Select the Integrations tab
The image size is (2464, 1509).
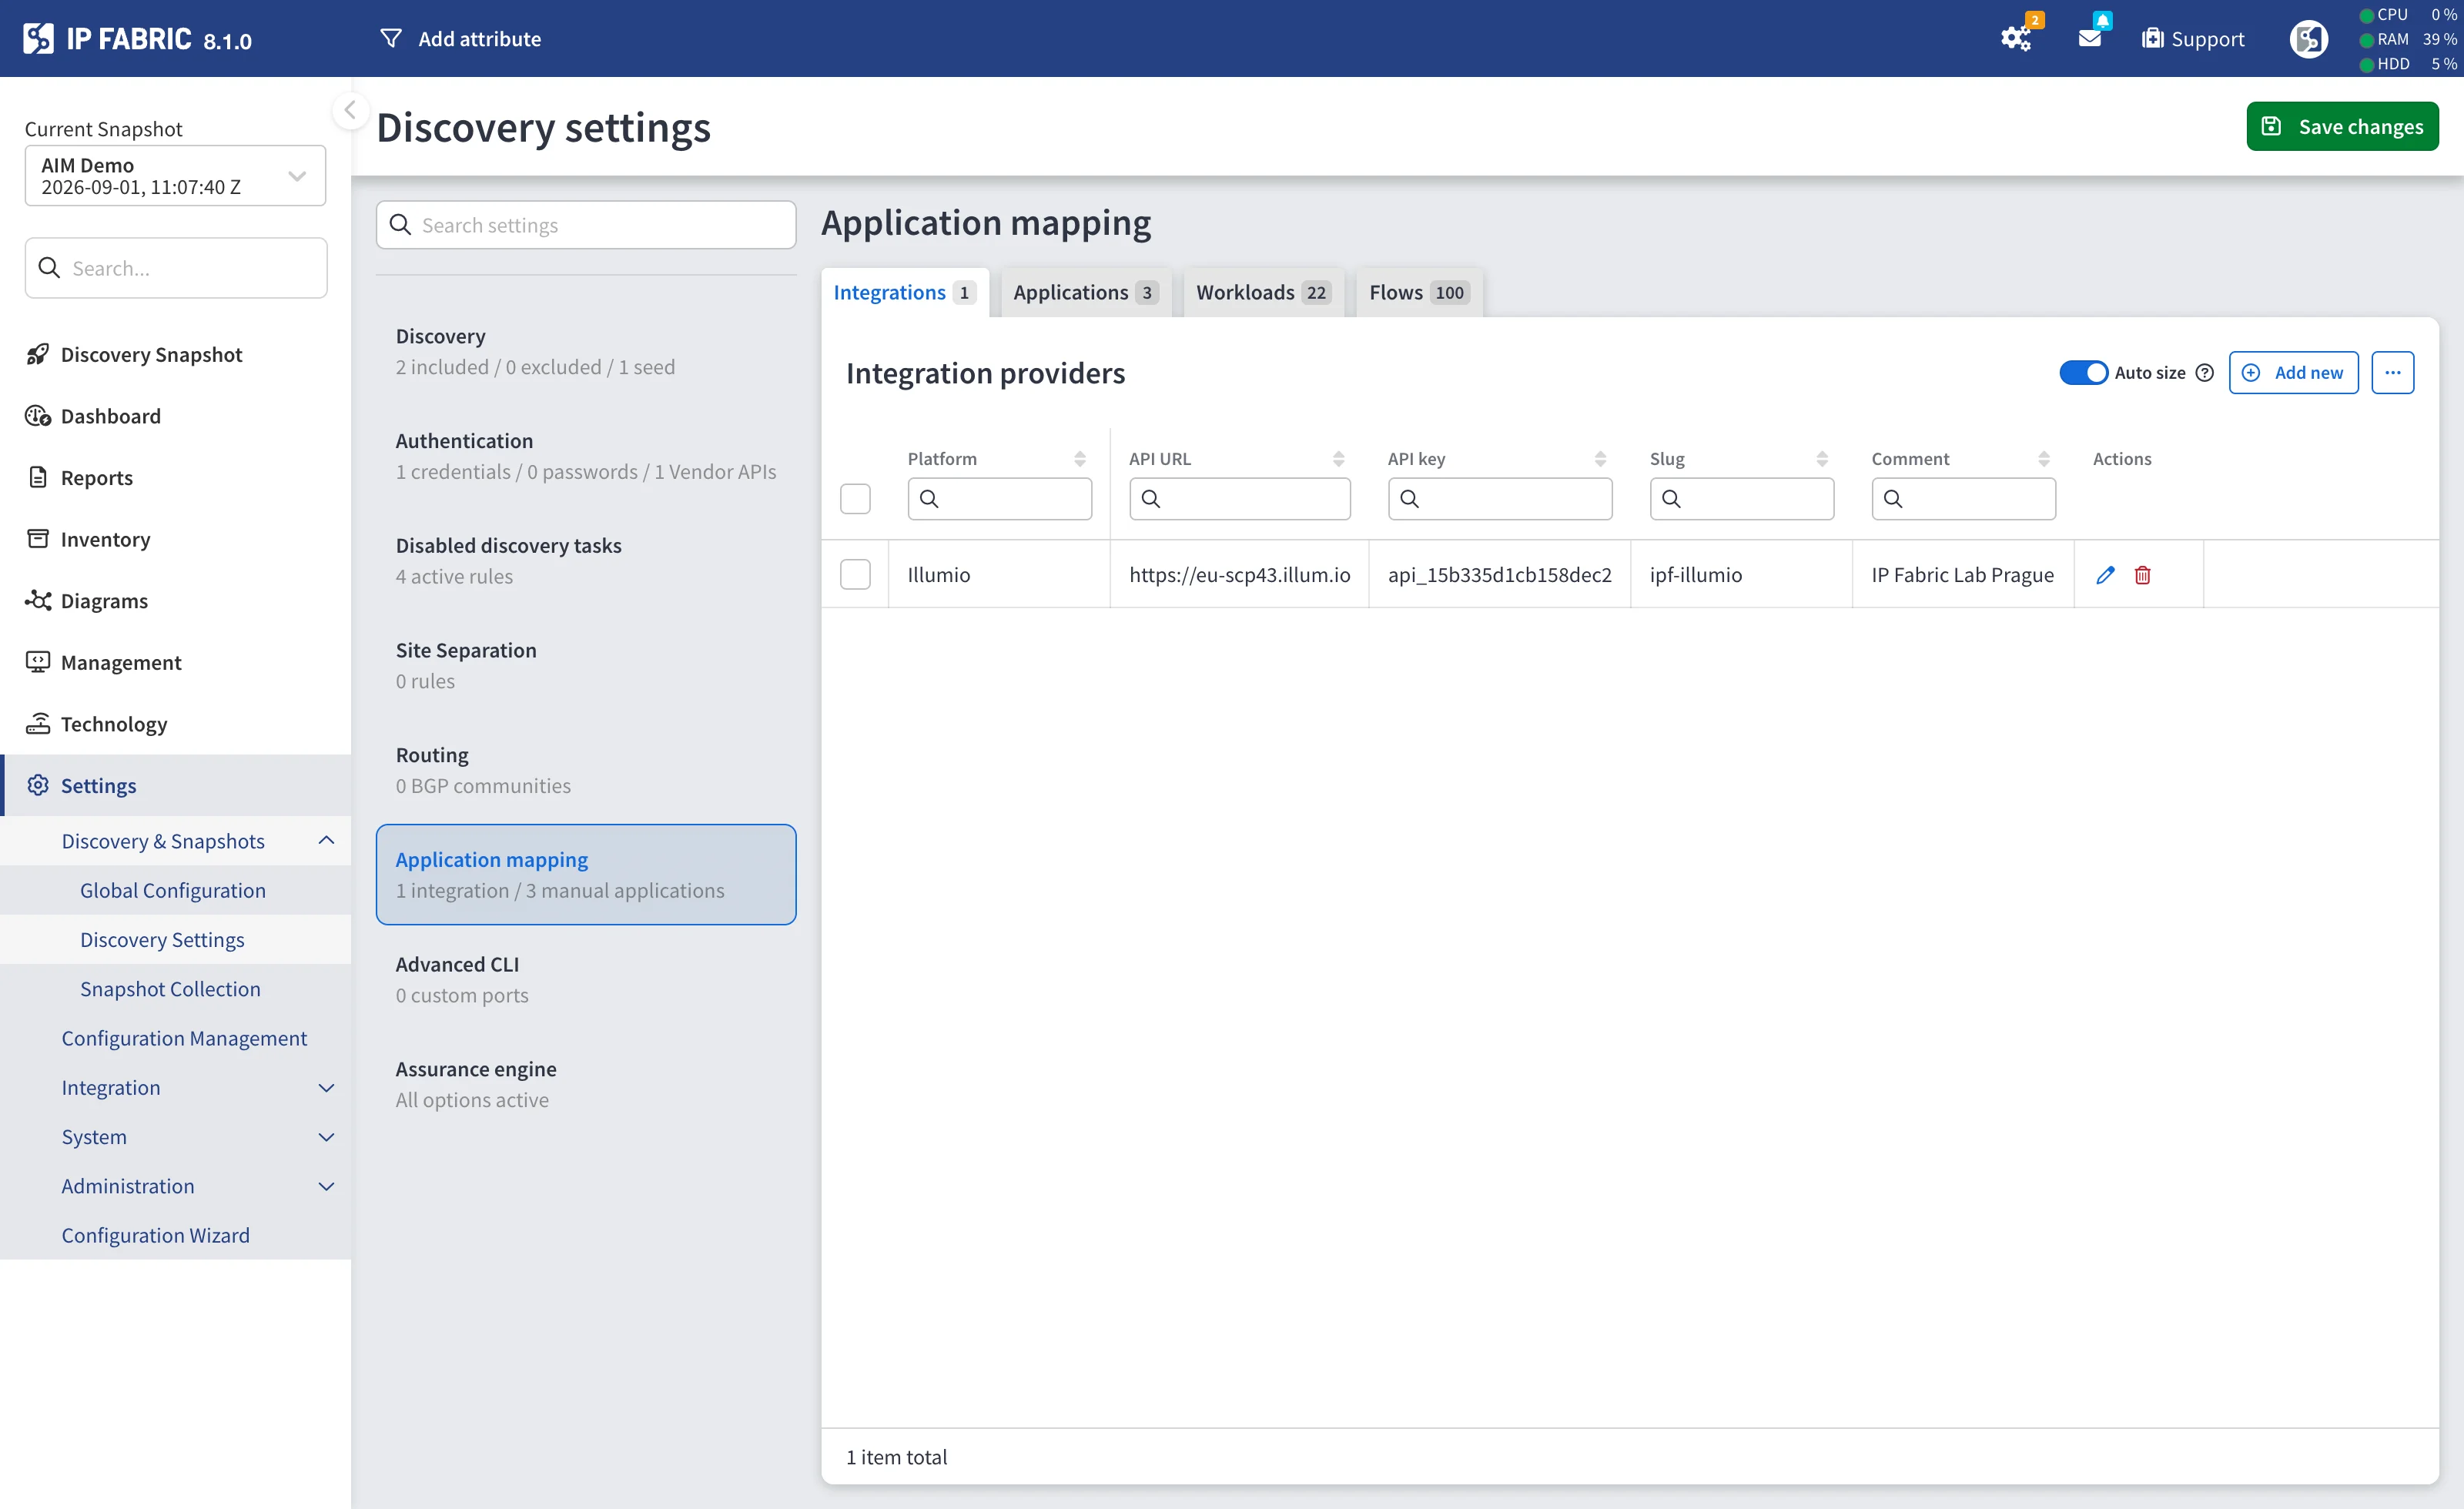point(904,292)
